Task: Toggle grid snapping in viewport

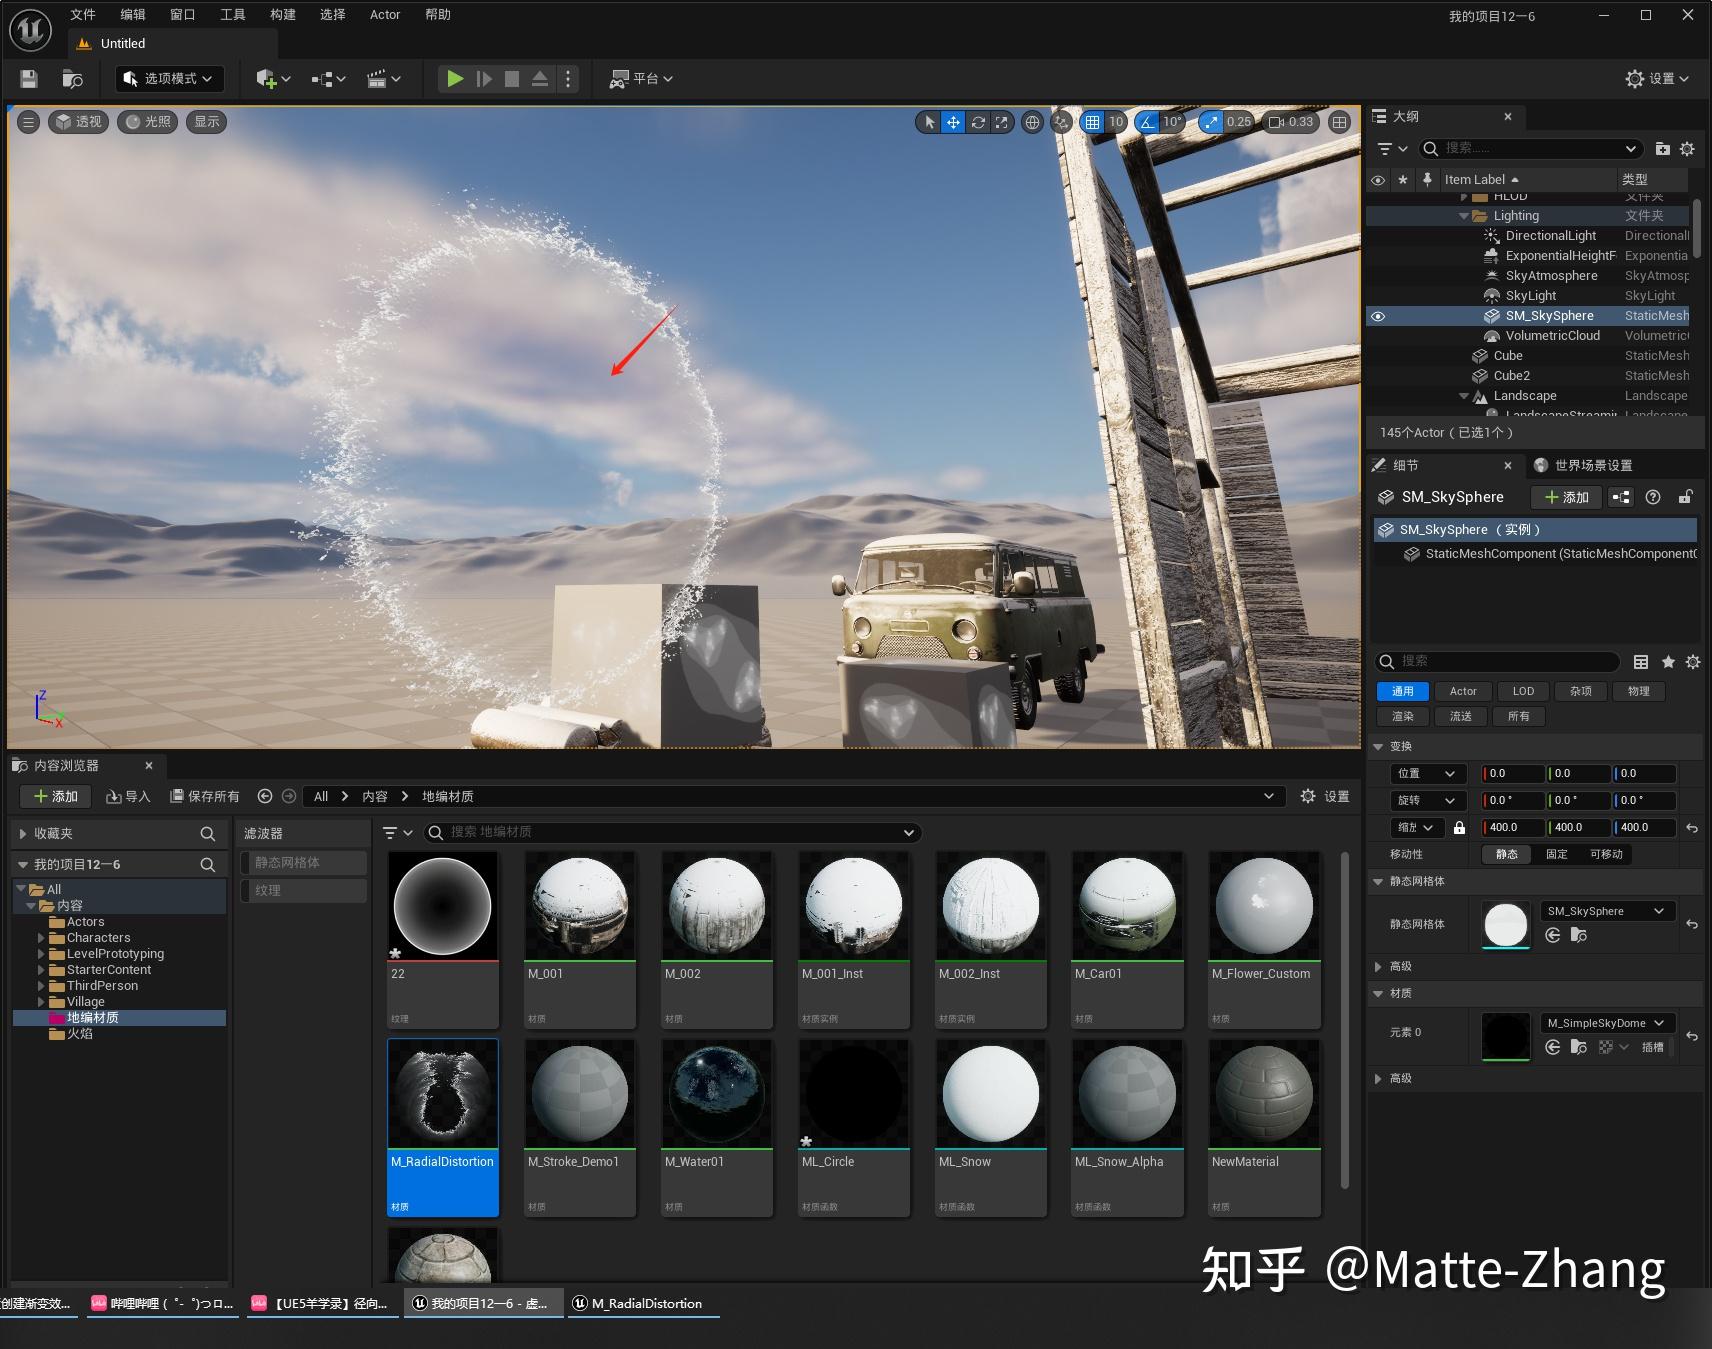Action: [x=1092, y=122]
